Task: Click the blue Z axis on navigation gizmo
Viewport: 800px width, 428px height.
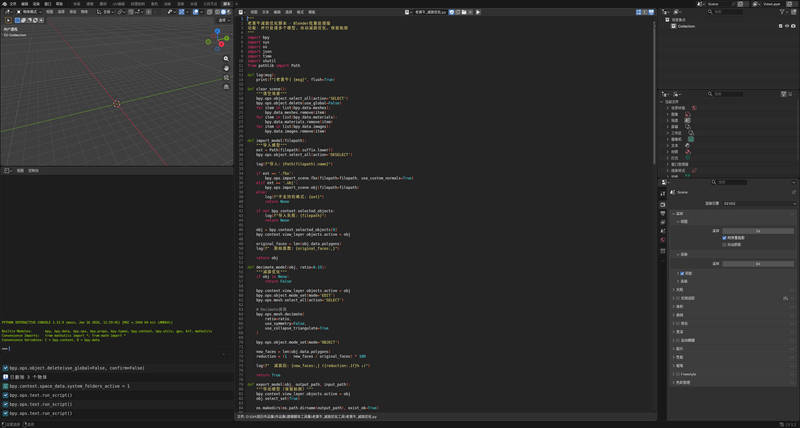Action: tap(217, 31)
